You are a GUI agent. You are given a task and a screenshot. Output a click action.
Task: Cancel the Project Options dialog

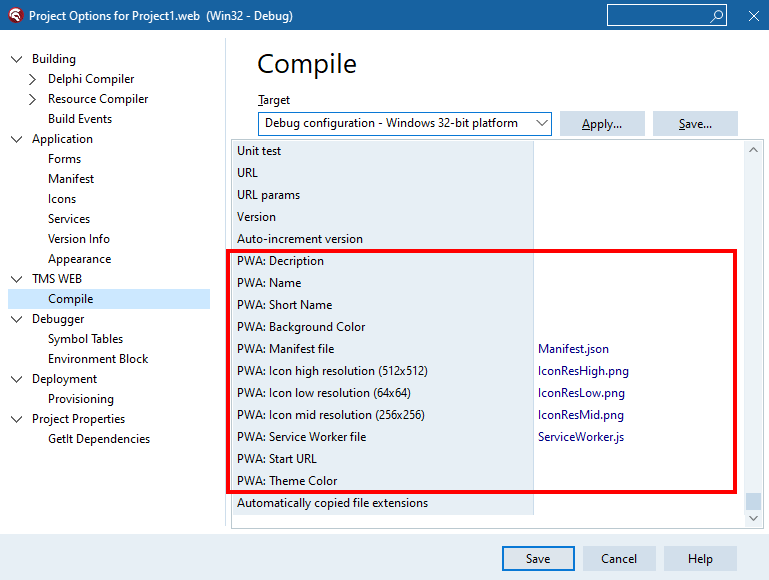(618, 558)
